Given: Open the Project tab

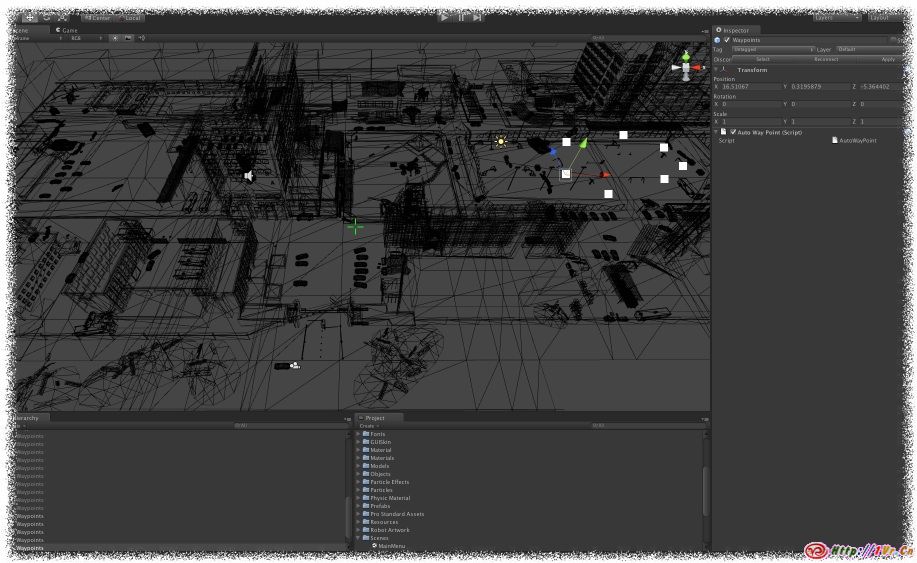Looking at the screenshot, I should [376, 418].
